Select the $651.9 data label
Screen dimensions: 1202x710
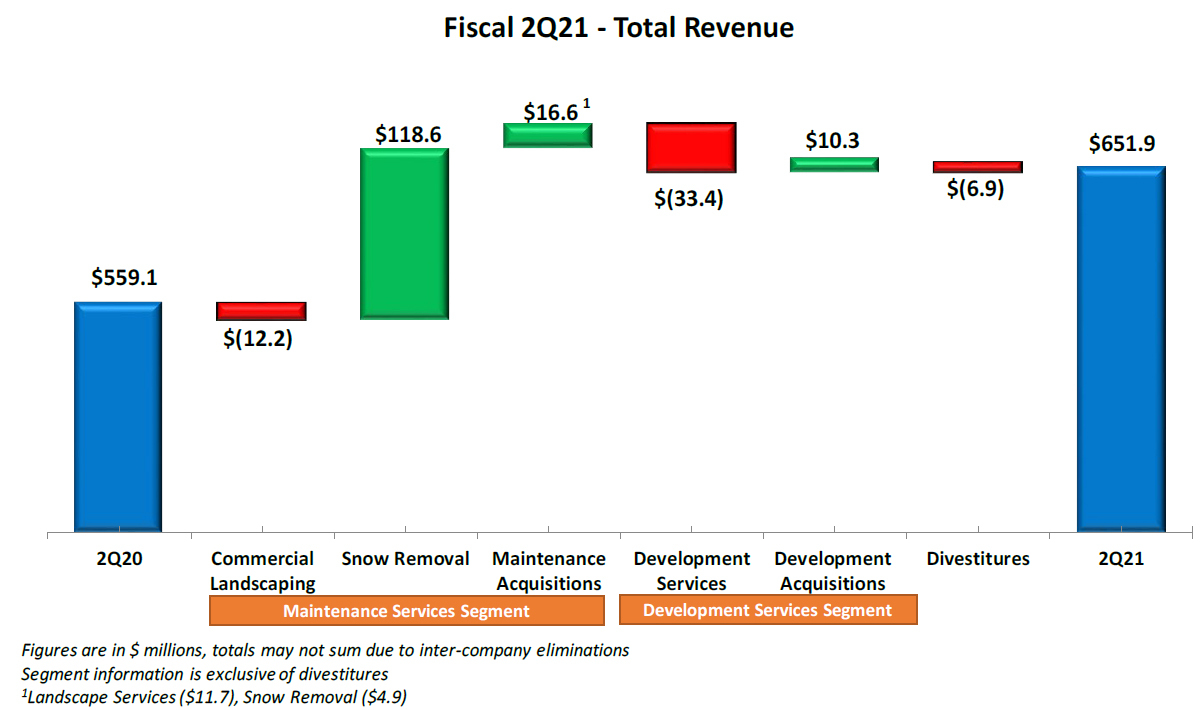(x=1123, y=143)
